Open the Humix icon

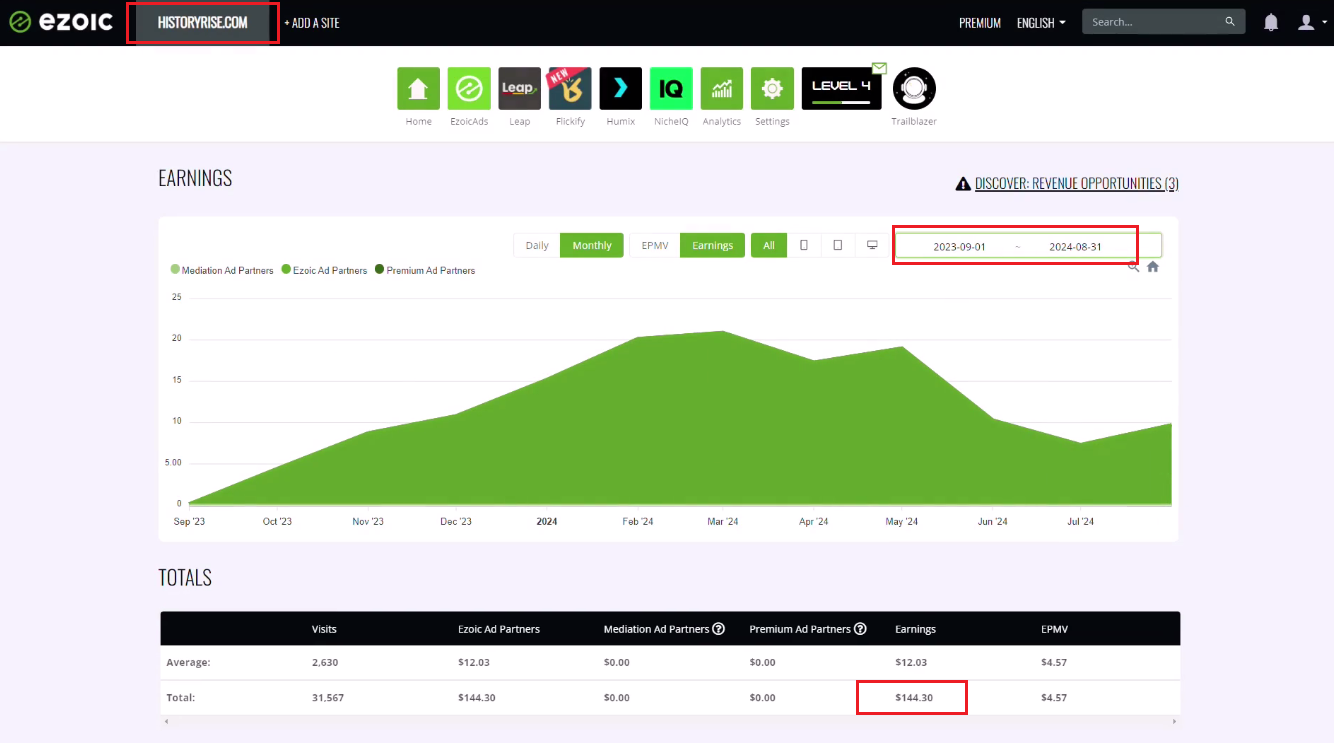coord(620,88)
